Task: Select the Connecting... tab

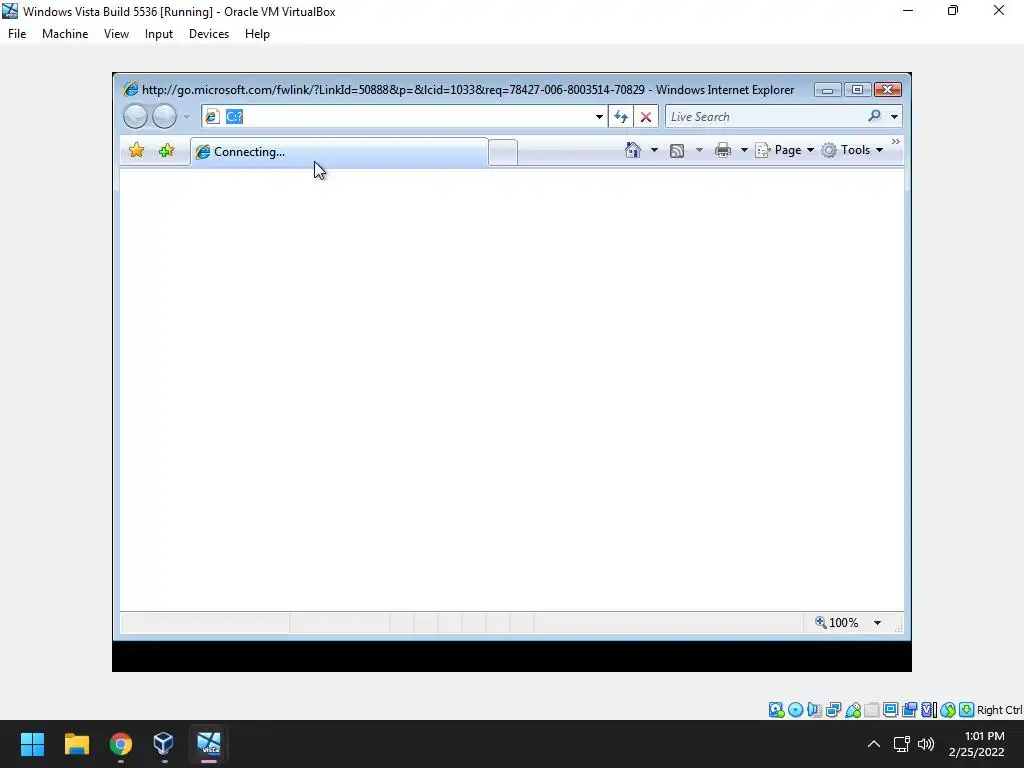Action: click(x=339, y=152)
